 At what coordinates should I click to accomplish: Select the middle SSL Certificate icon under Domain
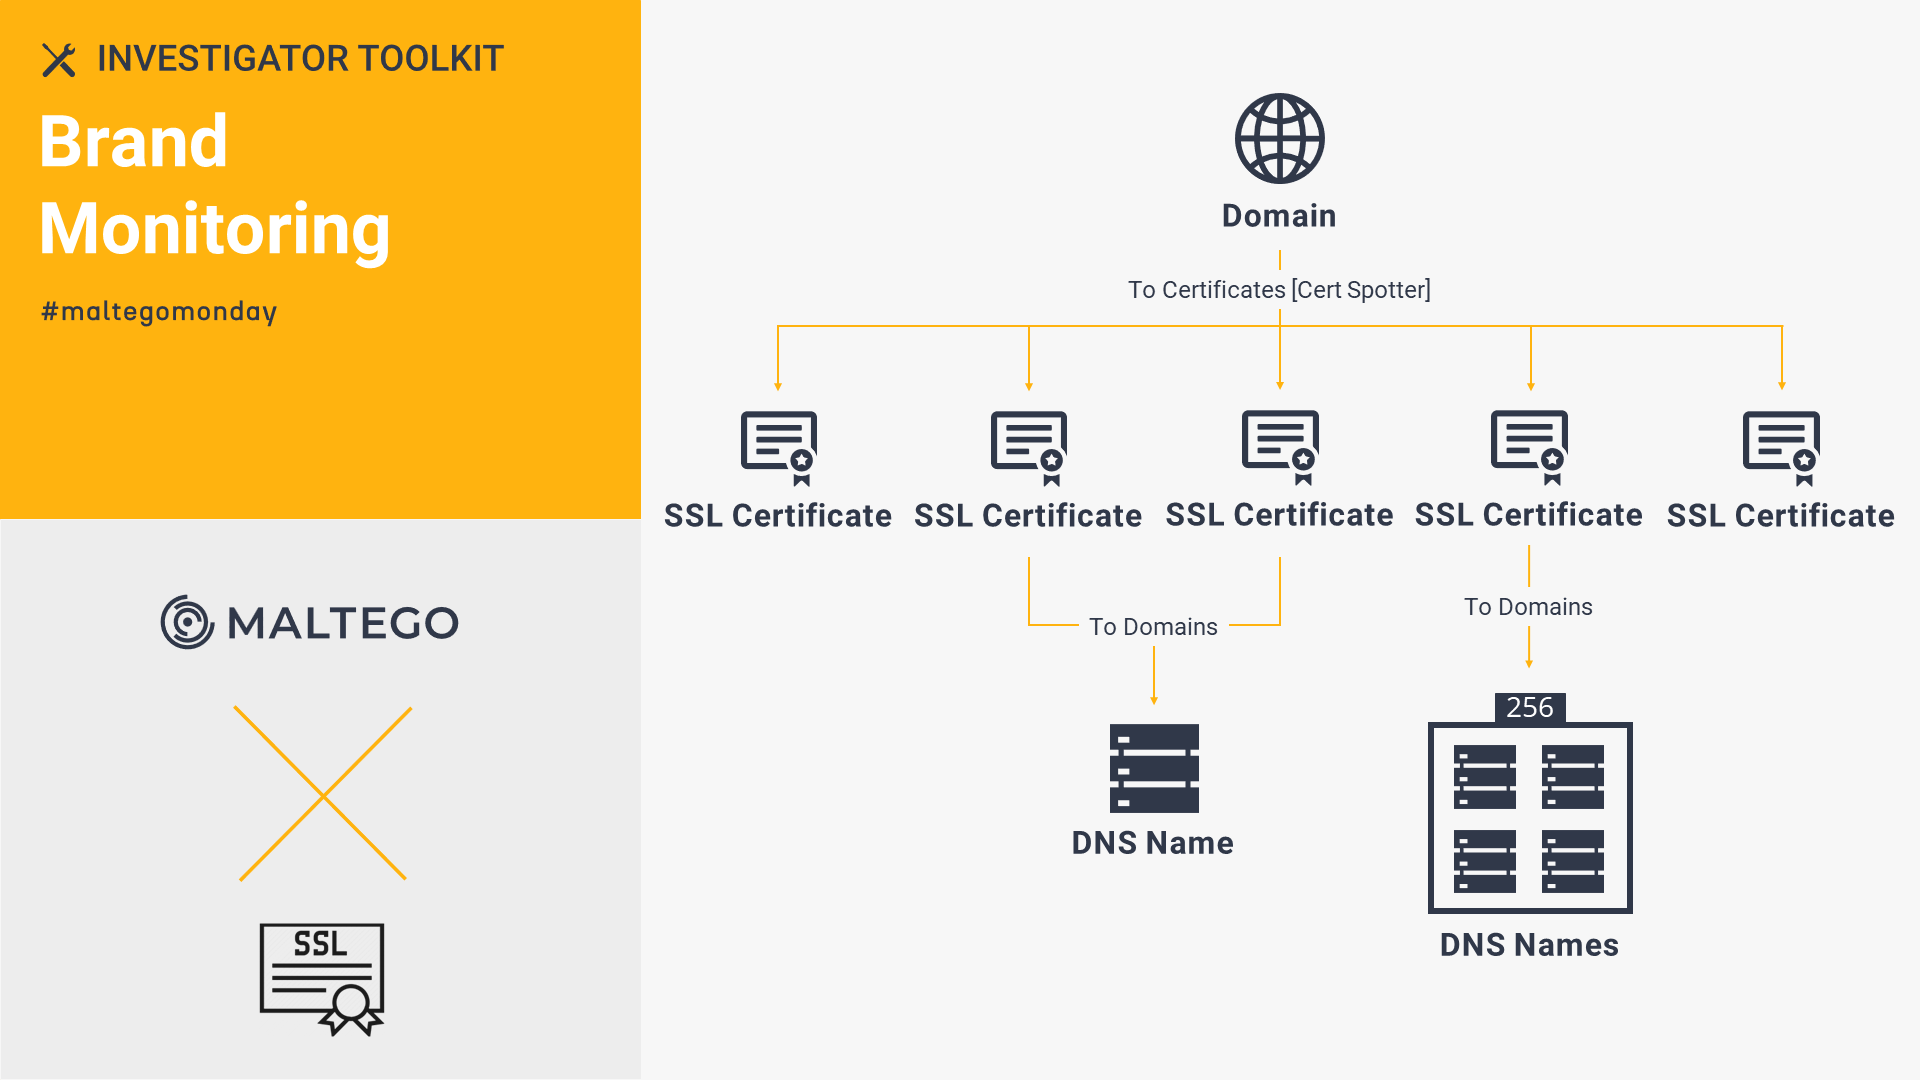[x=1280, y=447]
